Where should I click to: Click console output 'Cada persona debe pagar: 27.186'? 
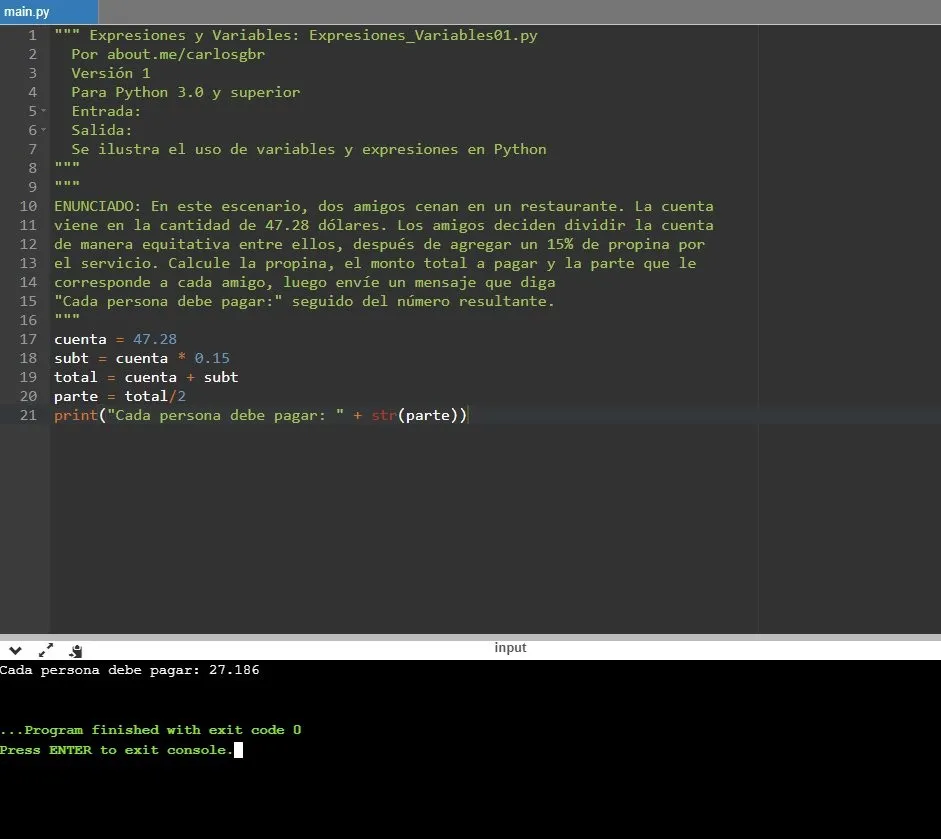[x=130, y=670]
